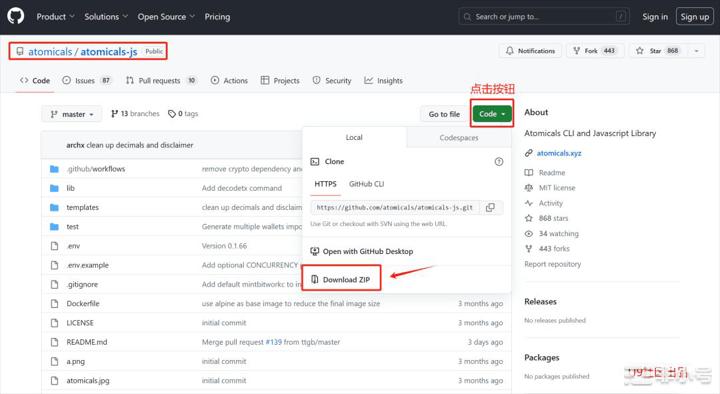Viewport: 720px width, 394px height.
Task: Click the LICENSE file icon
Action: 55,323
